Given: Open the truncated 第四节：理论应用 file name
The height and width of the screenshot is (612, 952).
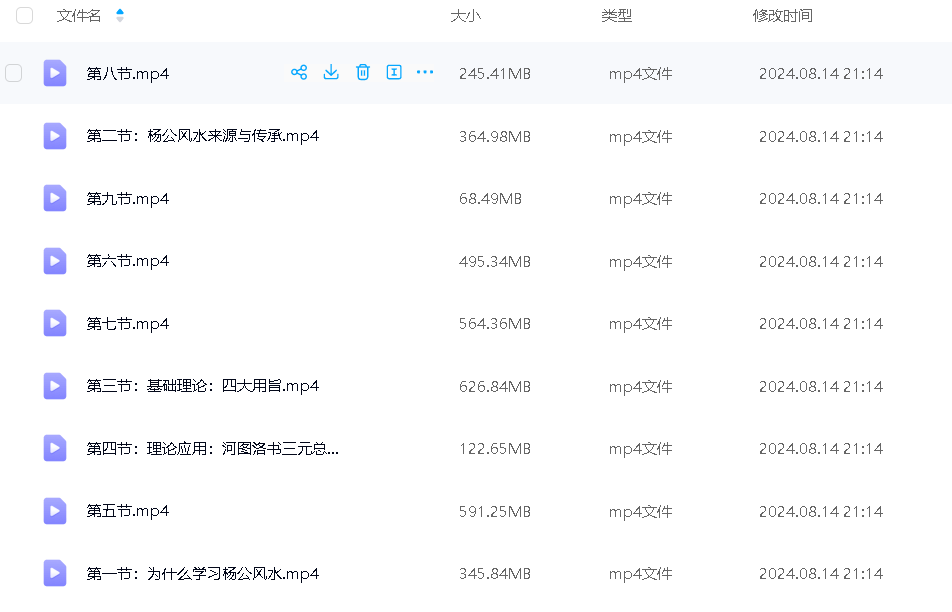Looking at the screenshot, I should click(213, 449).
